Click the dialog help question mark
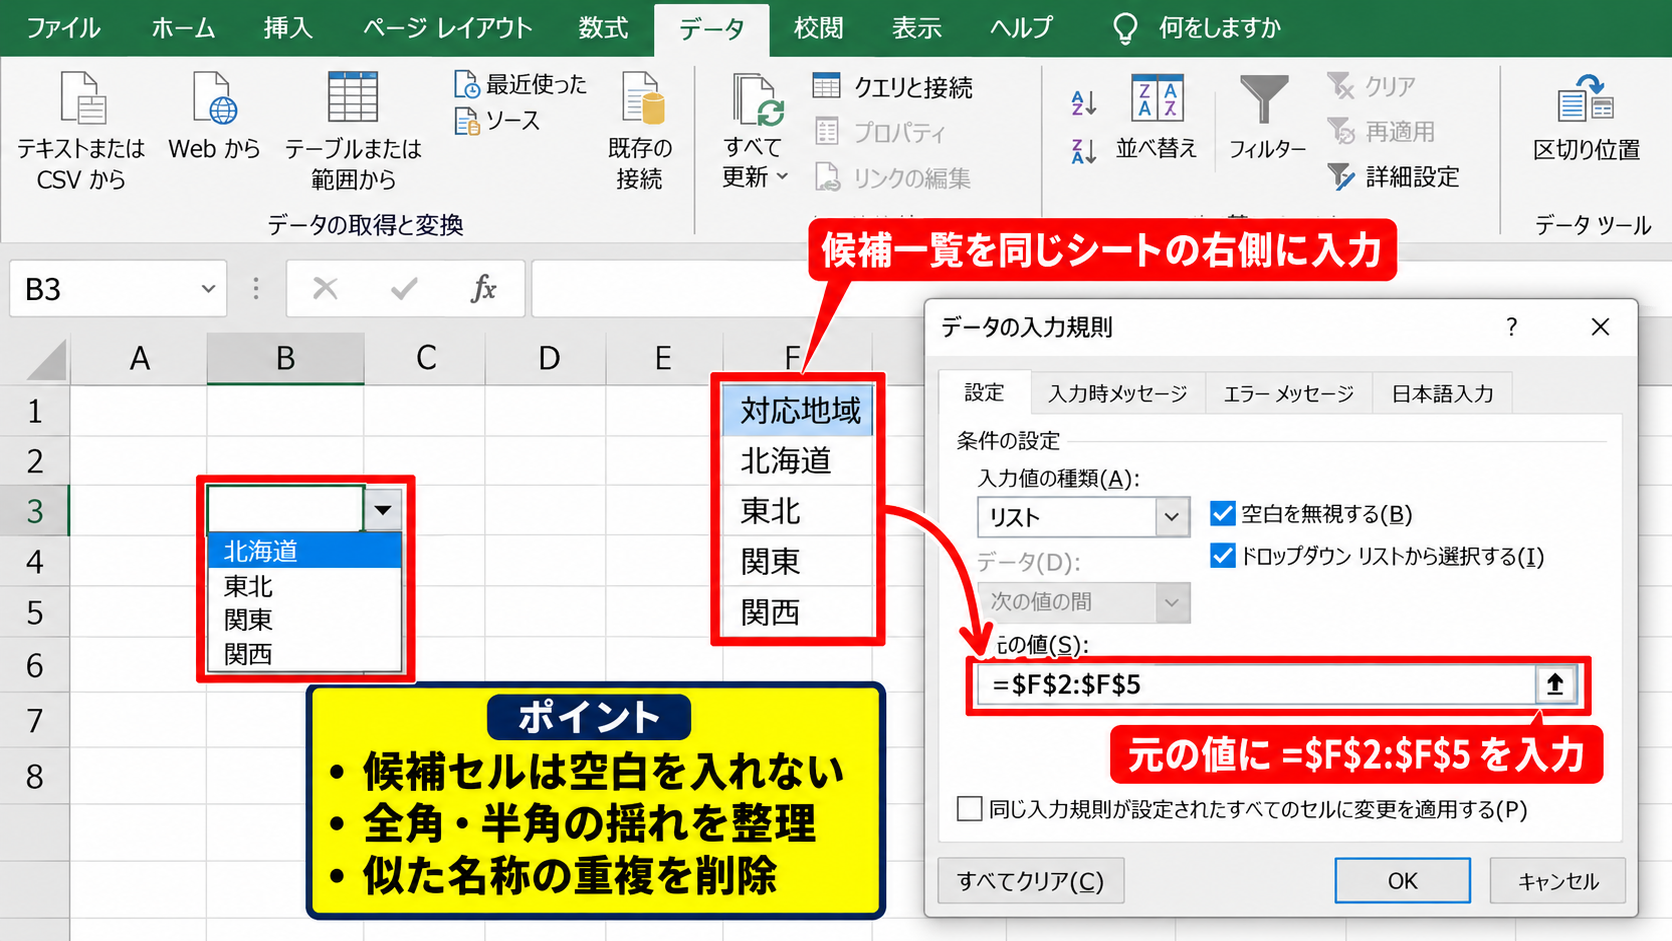The image size is (1672, 941). (x=1511, y=327)
